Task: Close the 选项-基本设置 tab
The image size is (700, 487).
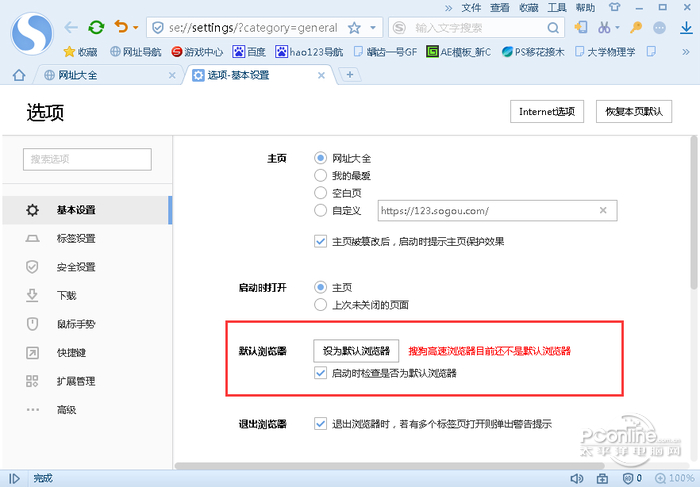Action: [x=321, y=75]
